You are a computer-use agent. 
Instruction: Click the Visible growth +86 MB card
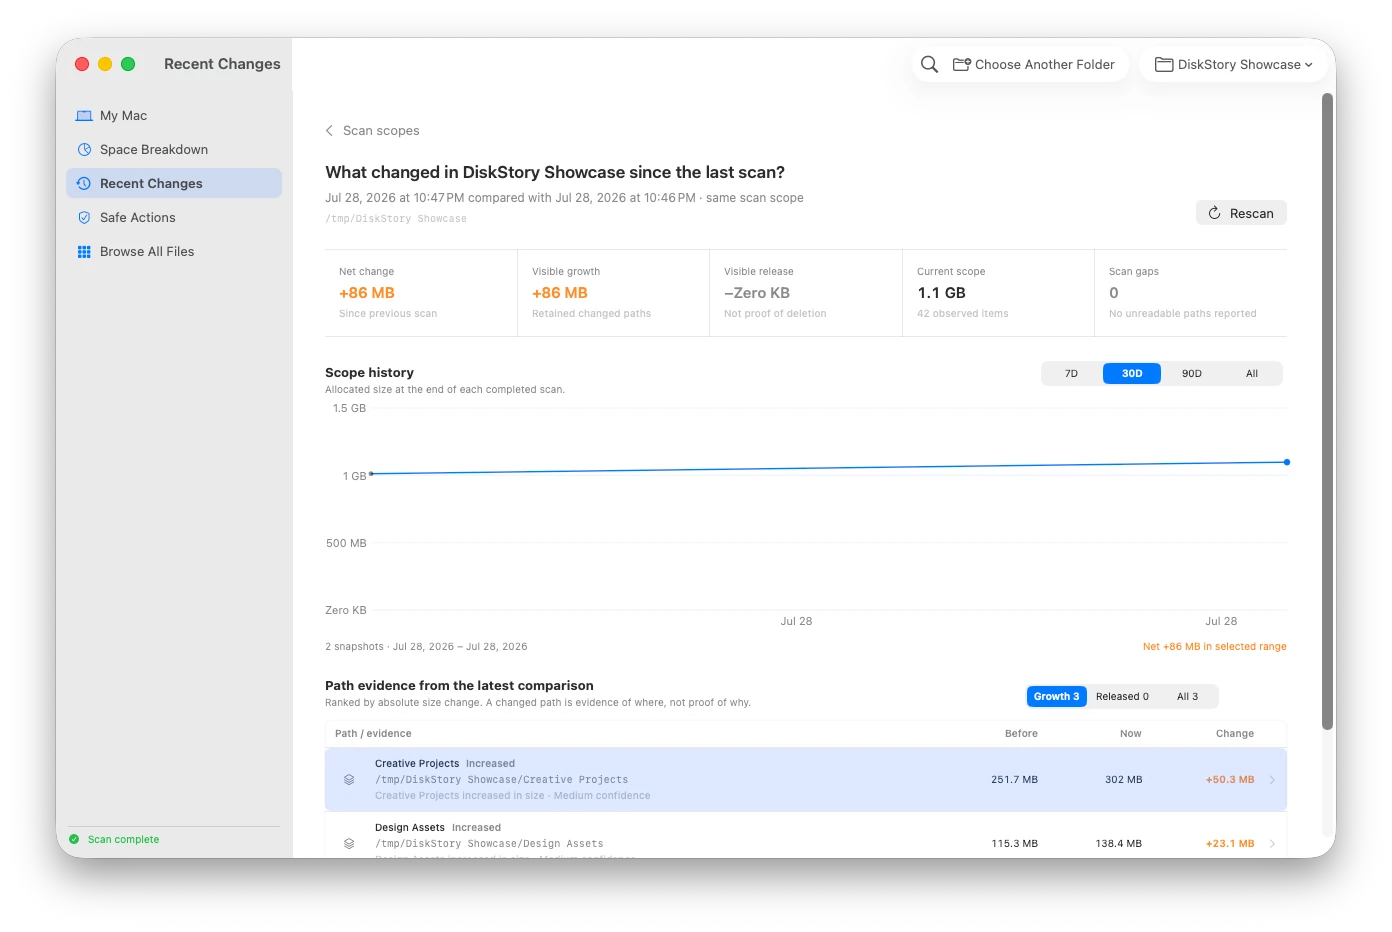point(613,293)
